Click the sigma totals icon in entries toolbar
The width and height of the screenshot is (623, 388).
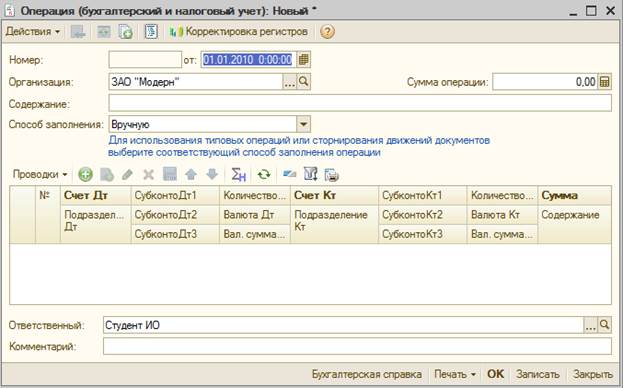[x=238, y=174]
